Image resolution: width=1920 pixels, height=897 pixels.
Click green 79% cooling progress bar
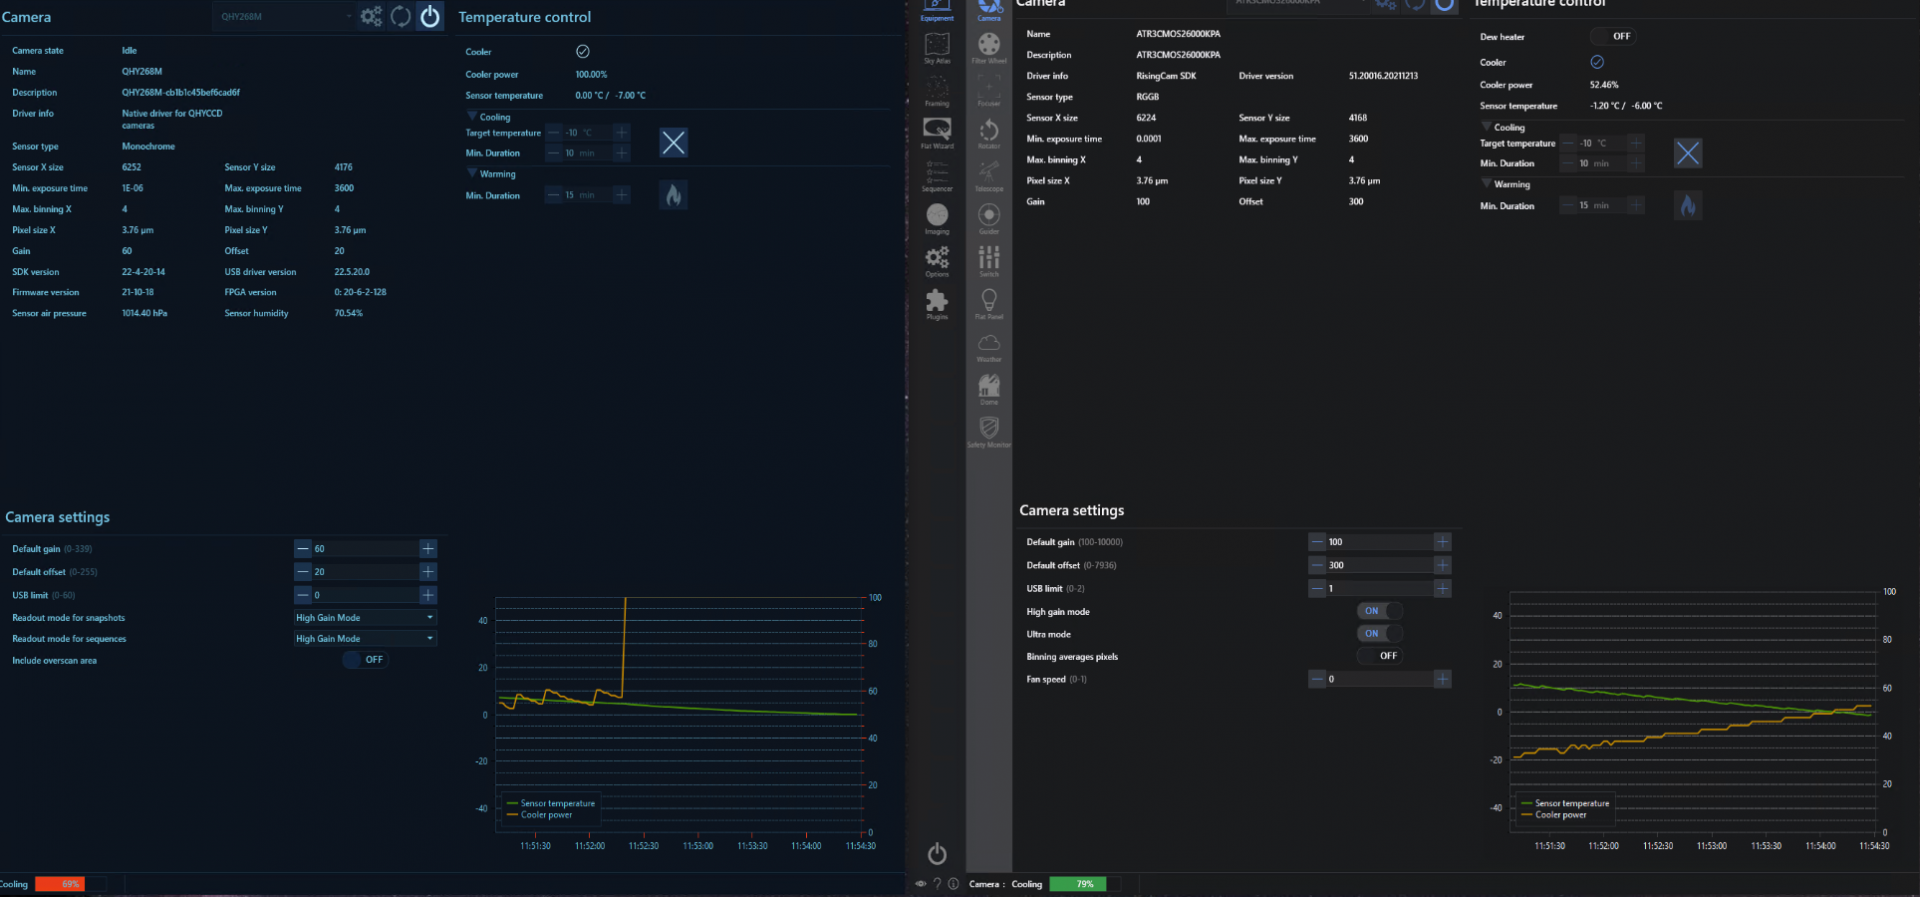coord(1085,884)
